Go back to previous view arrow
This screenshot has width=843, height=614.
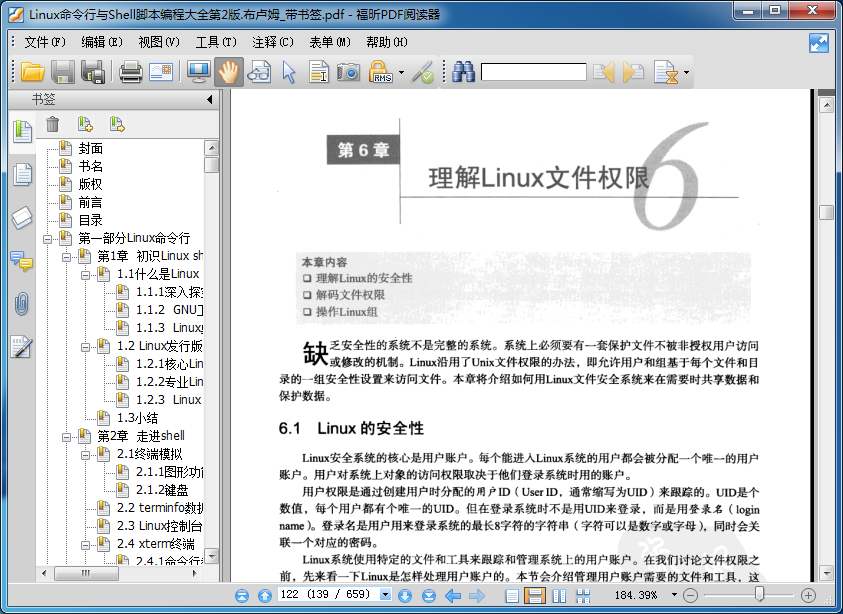point(453,595)
